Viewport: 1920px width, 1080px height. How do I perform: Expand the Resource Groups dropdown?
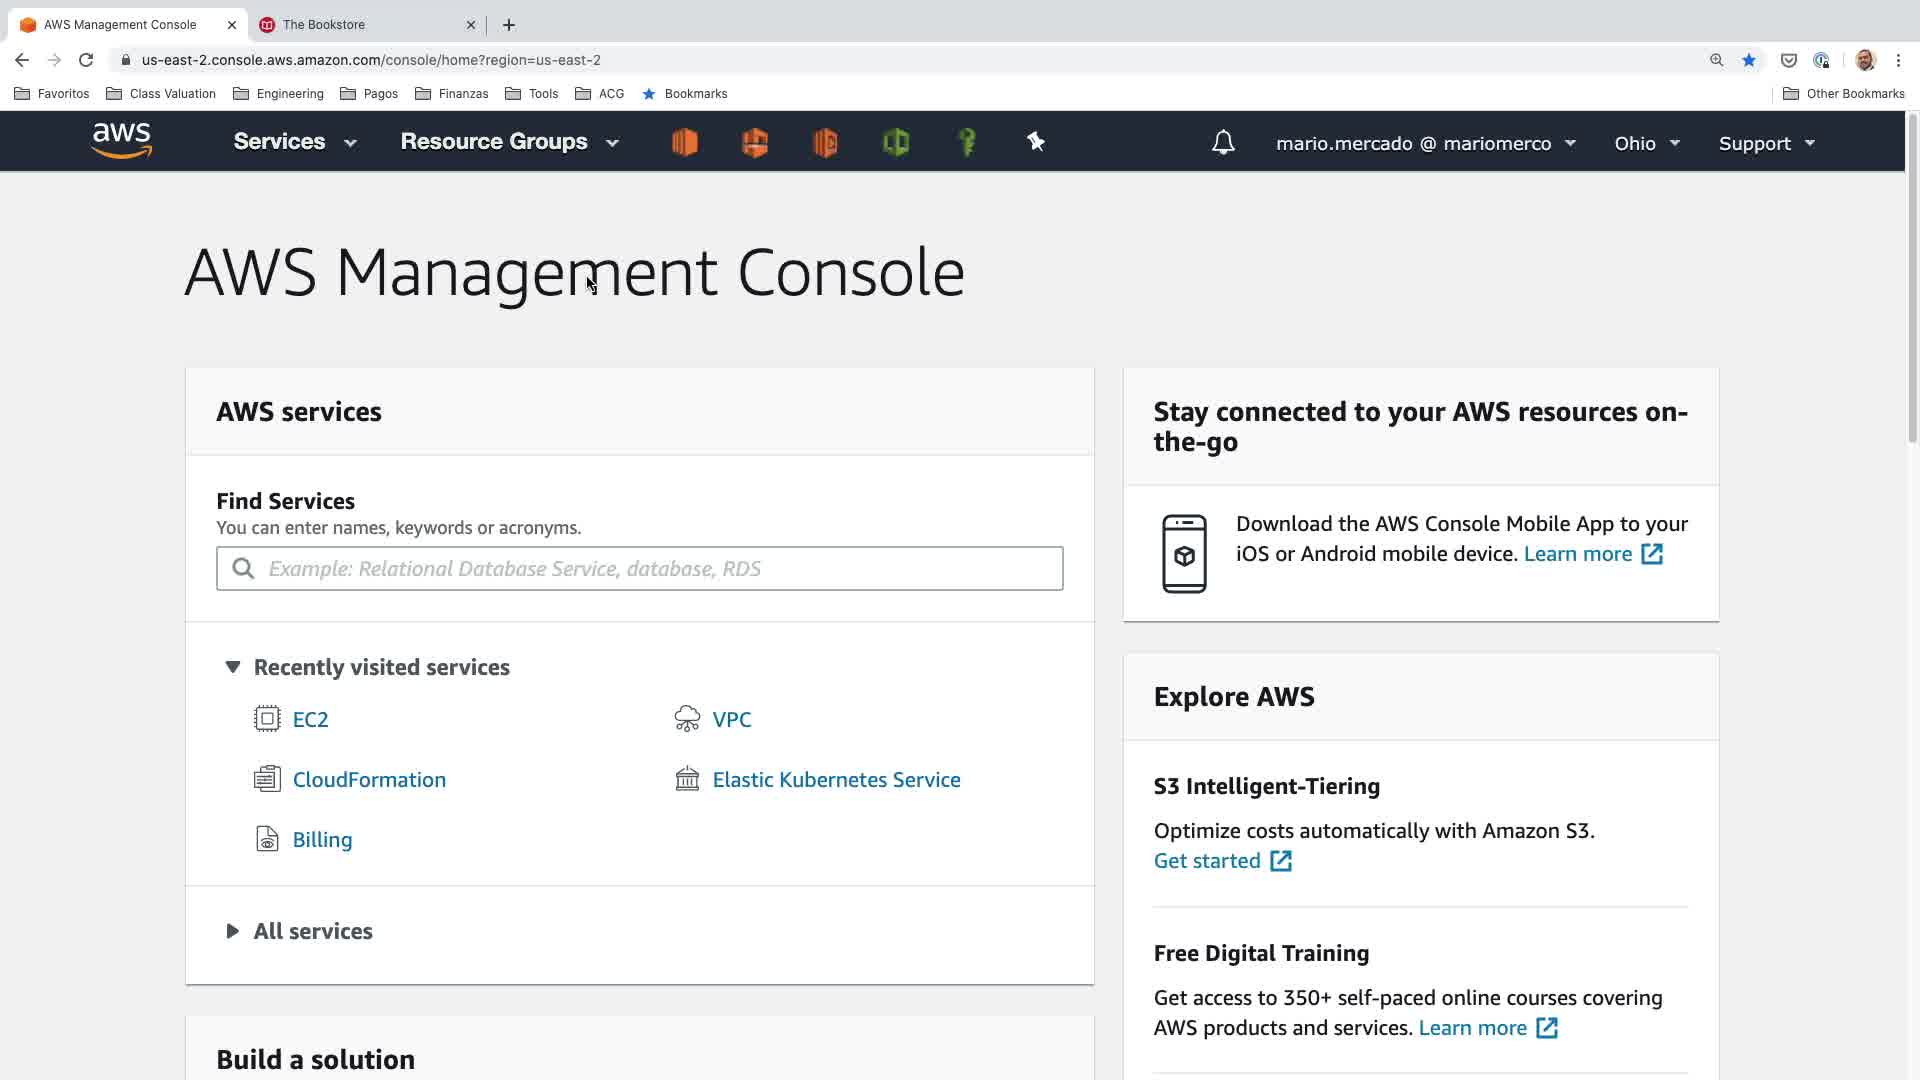tap(509, 142)
